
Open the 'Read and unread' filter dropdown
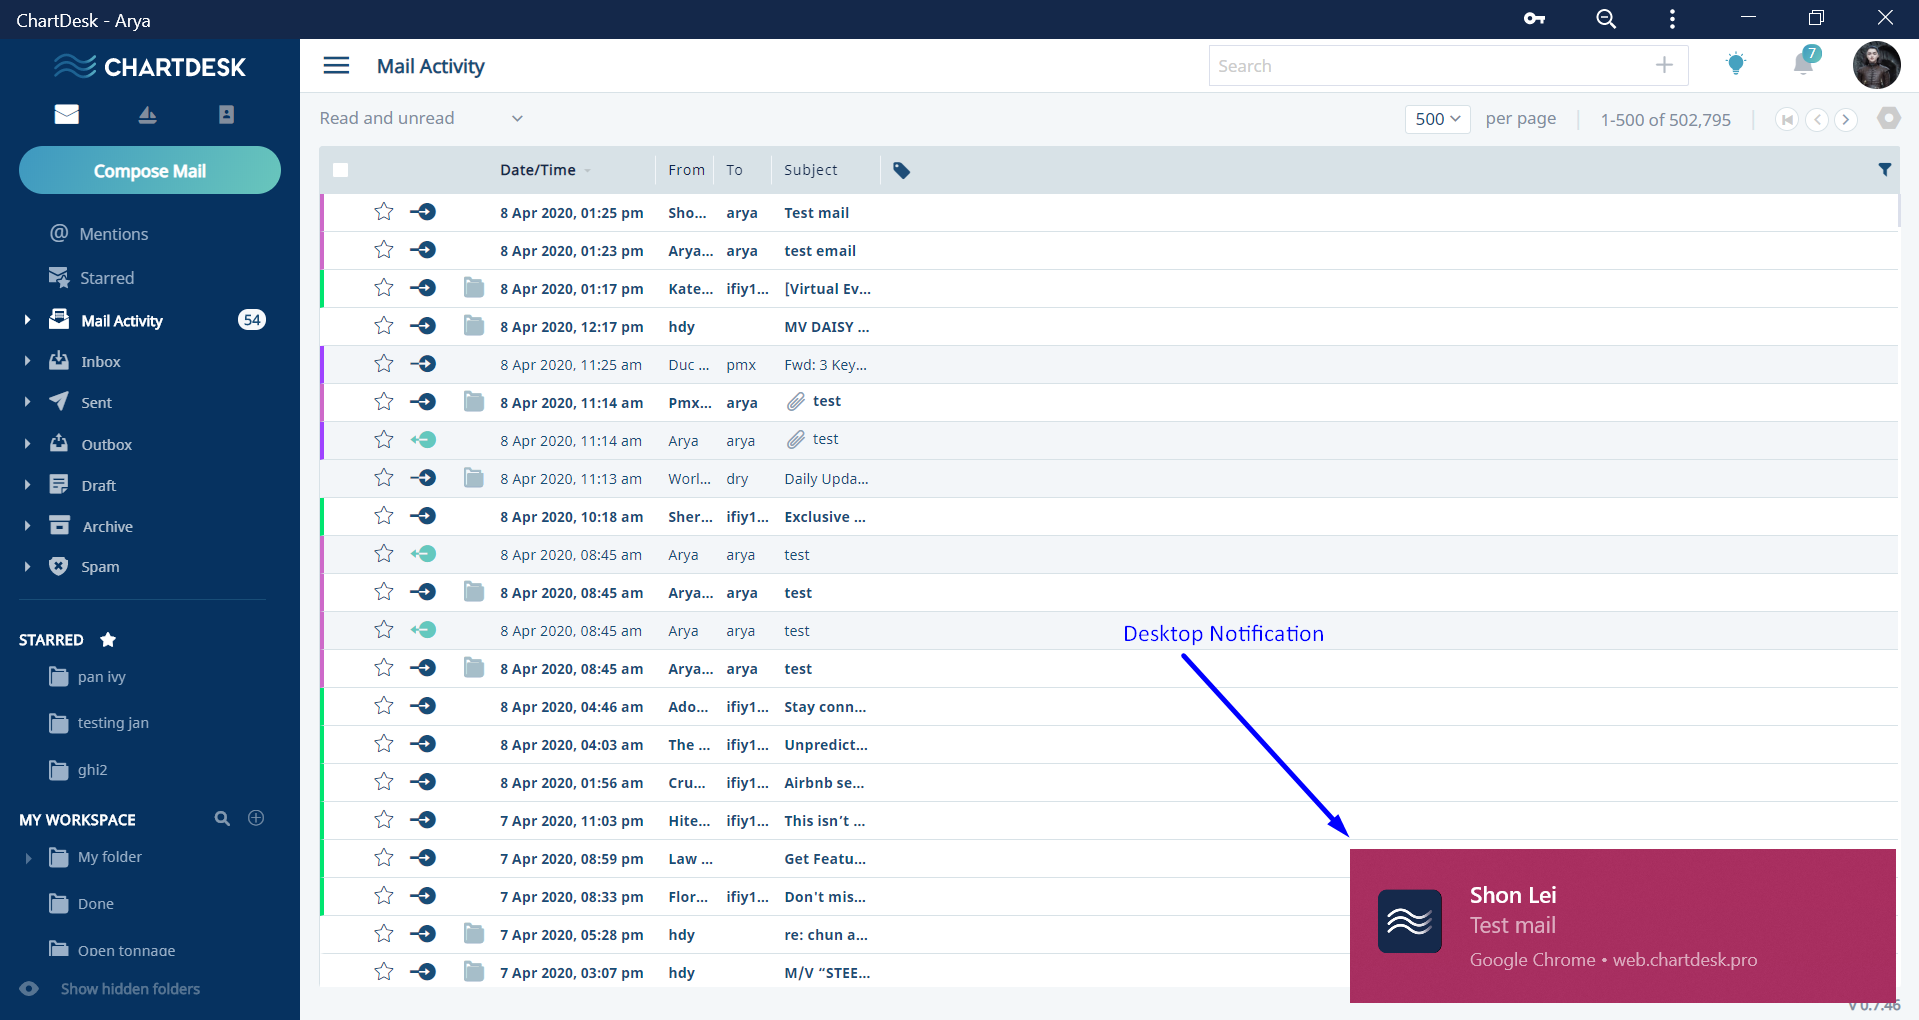pyautogui.click(x=421, y=118)
